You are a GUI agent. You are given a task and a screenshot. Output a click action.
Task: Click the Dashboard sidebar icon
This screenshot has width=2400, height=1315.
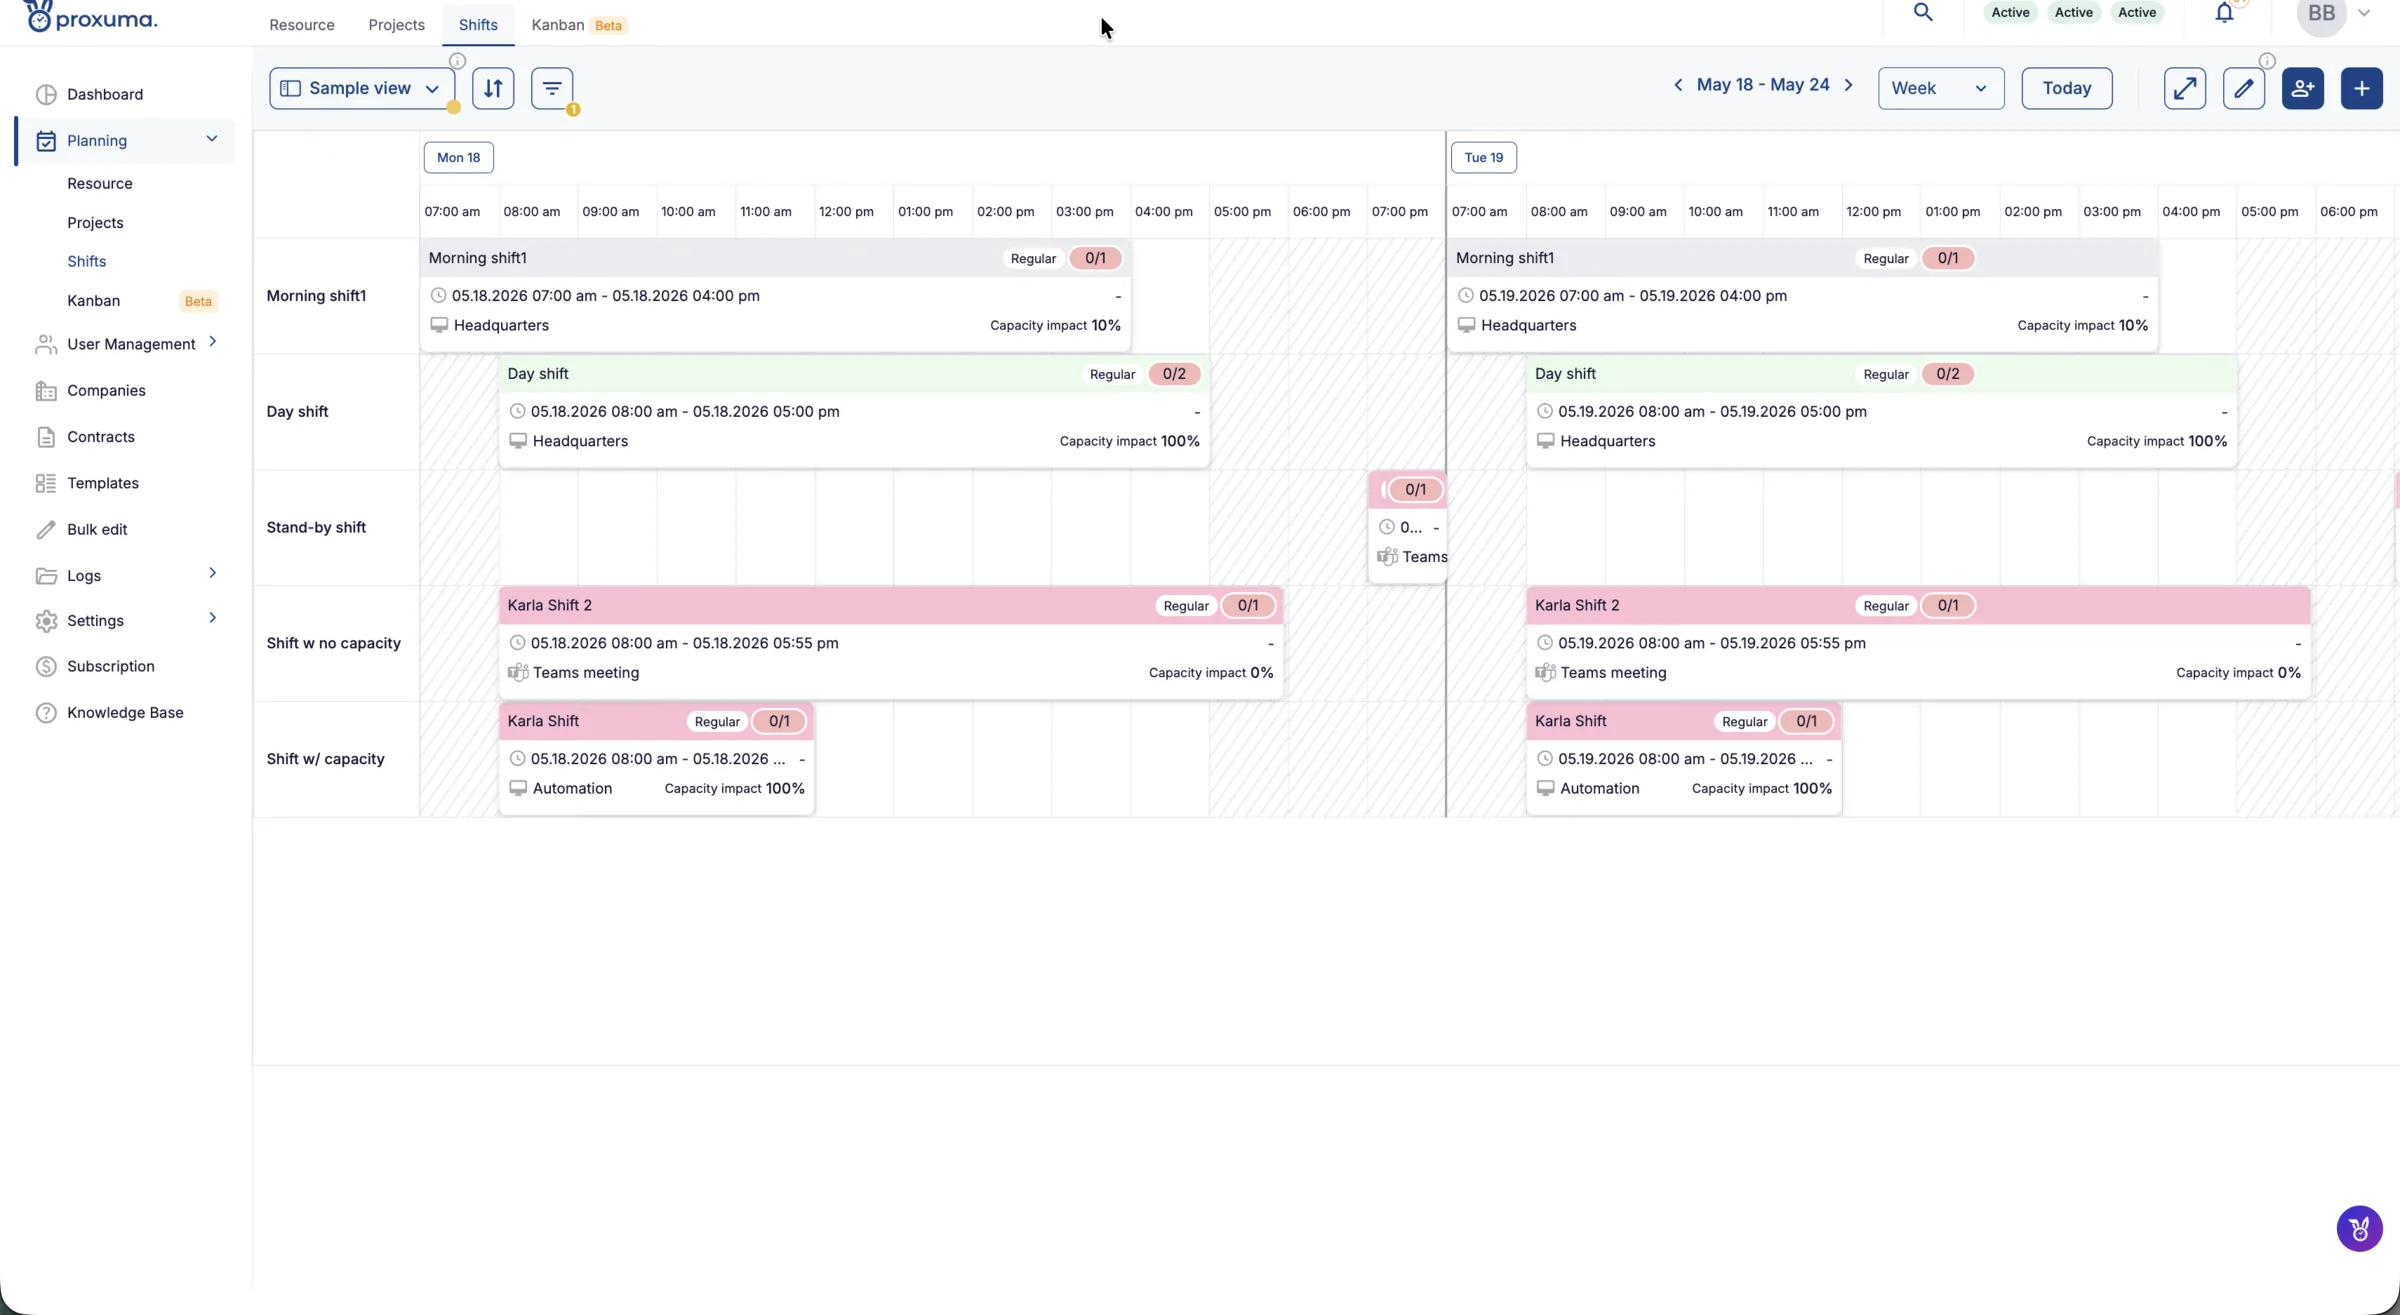pyautogui.click(x=46, y=94)
